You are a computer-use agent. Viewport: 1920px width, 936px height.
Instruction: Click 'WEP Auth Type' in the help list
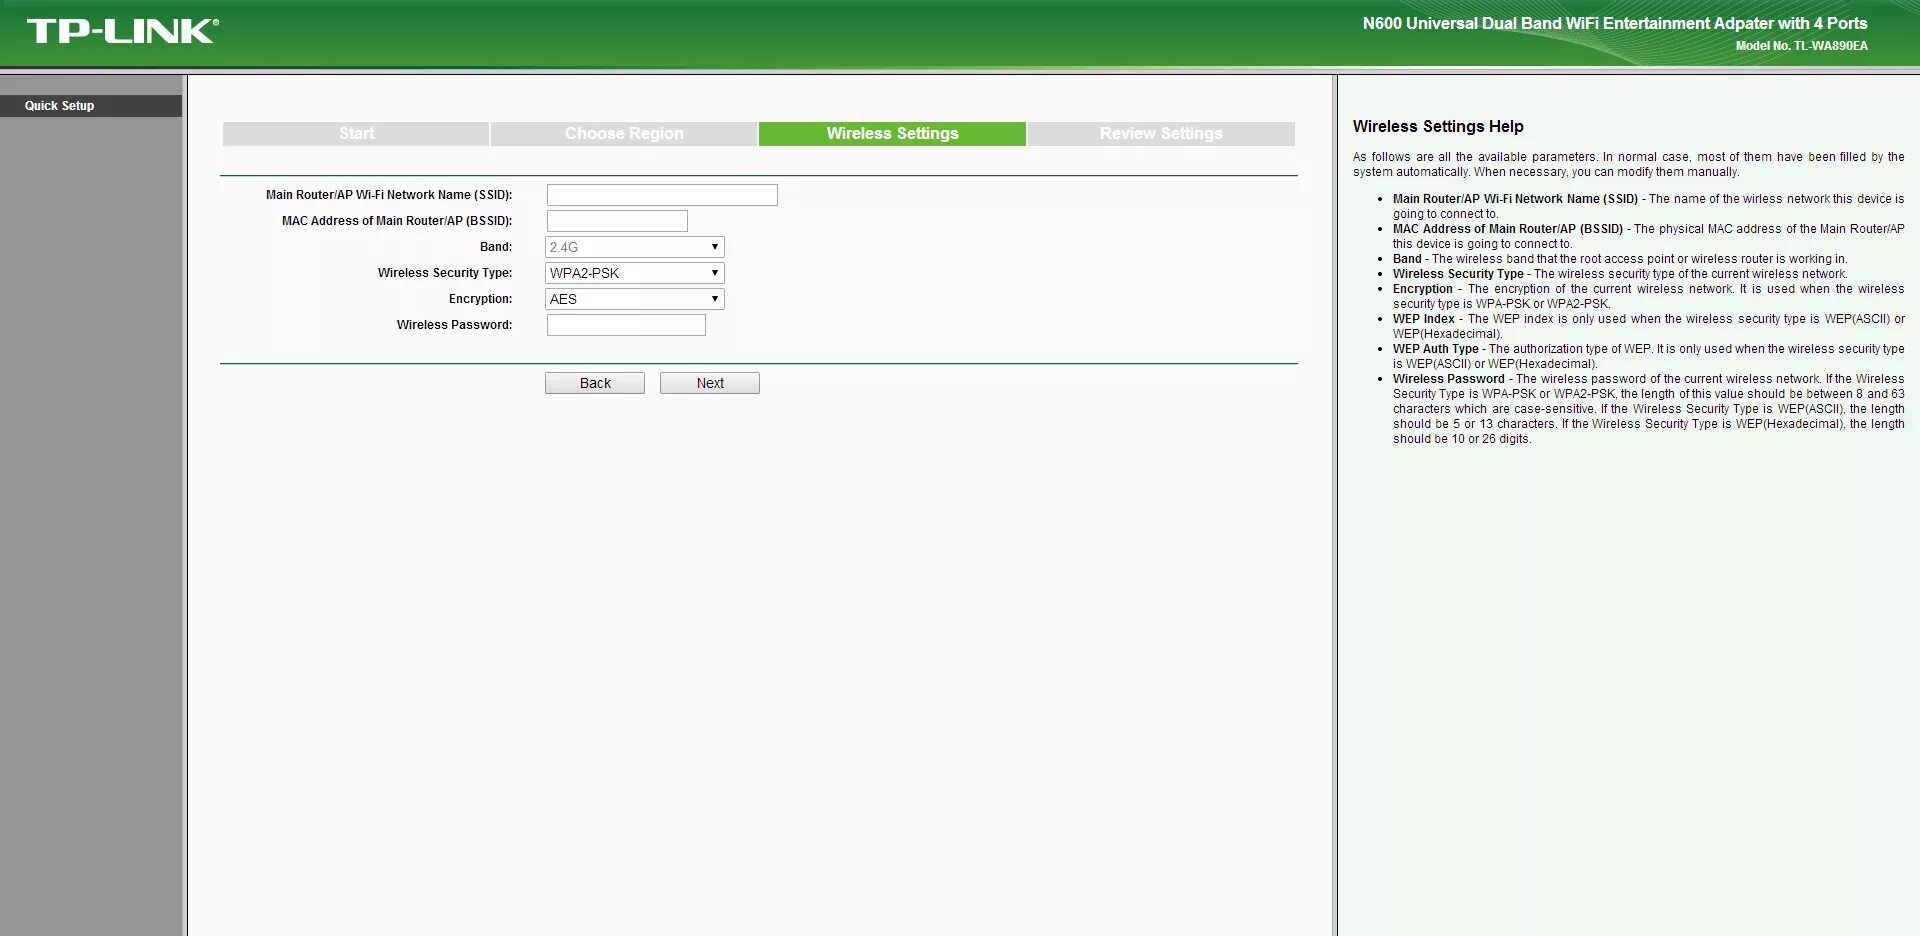click(x=1436, y=349)
